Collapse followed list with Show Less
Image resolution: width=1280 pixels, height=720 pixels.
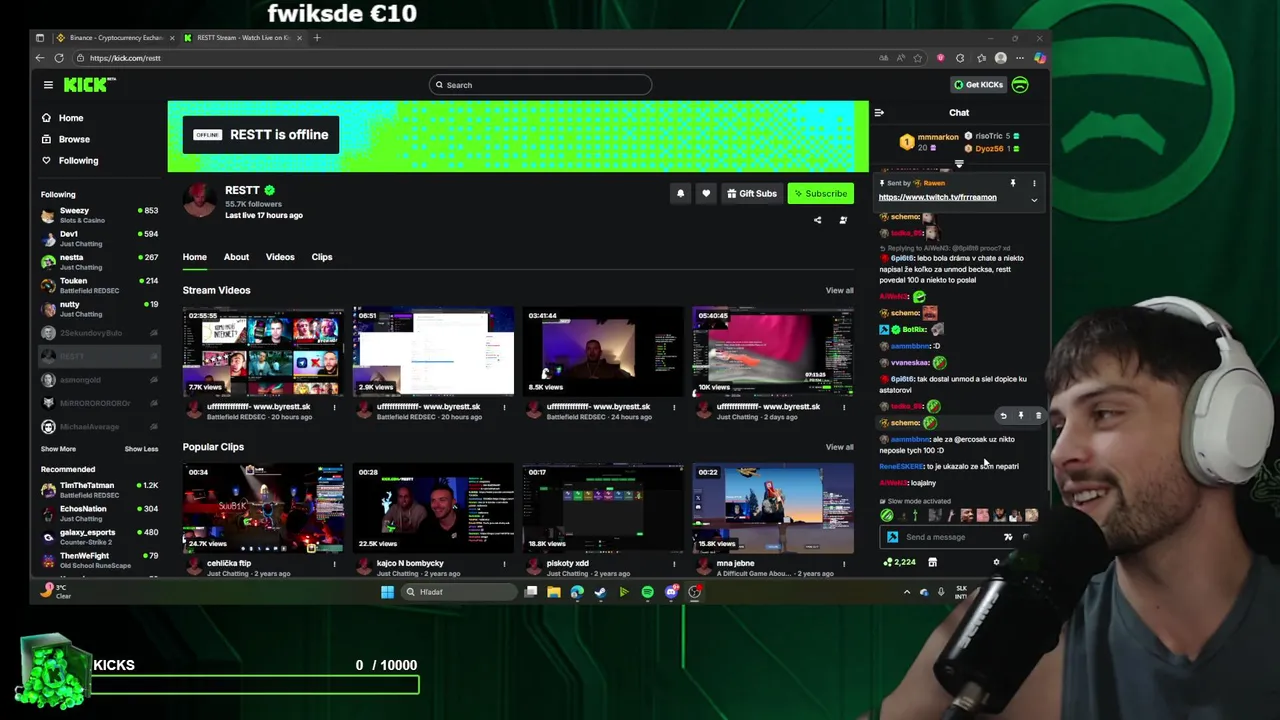tap(141, 449)
